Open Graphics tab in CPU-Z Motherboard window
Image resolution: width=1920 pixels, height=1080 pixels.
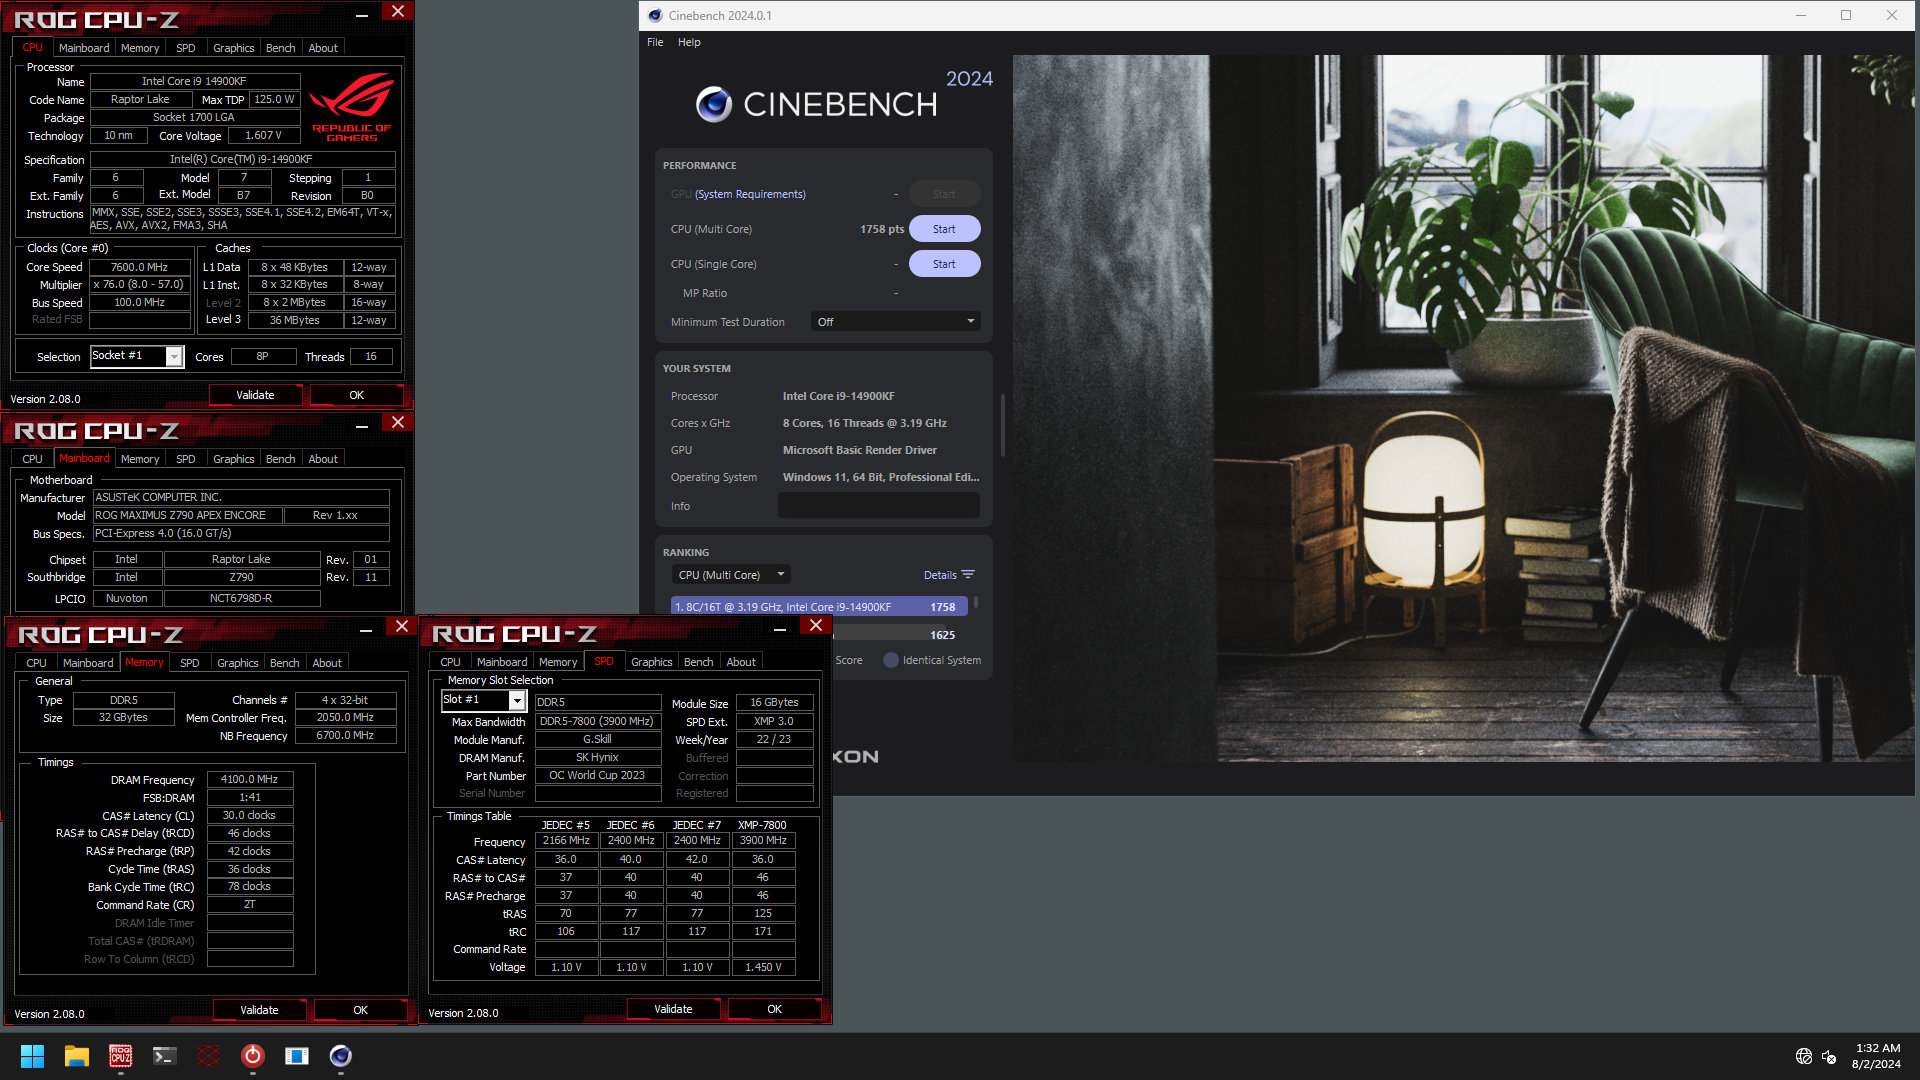[234, 459]
